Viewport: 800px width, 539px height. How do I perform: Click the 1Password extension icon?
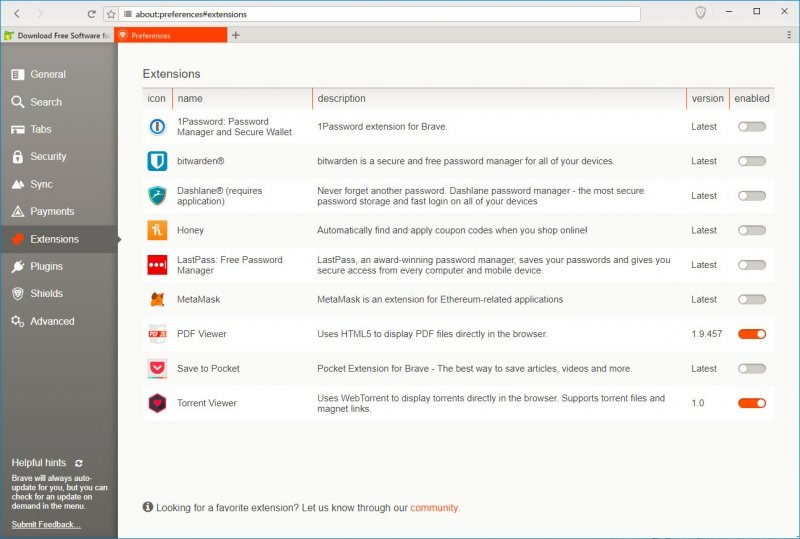(157, 127)
